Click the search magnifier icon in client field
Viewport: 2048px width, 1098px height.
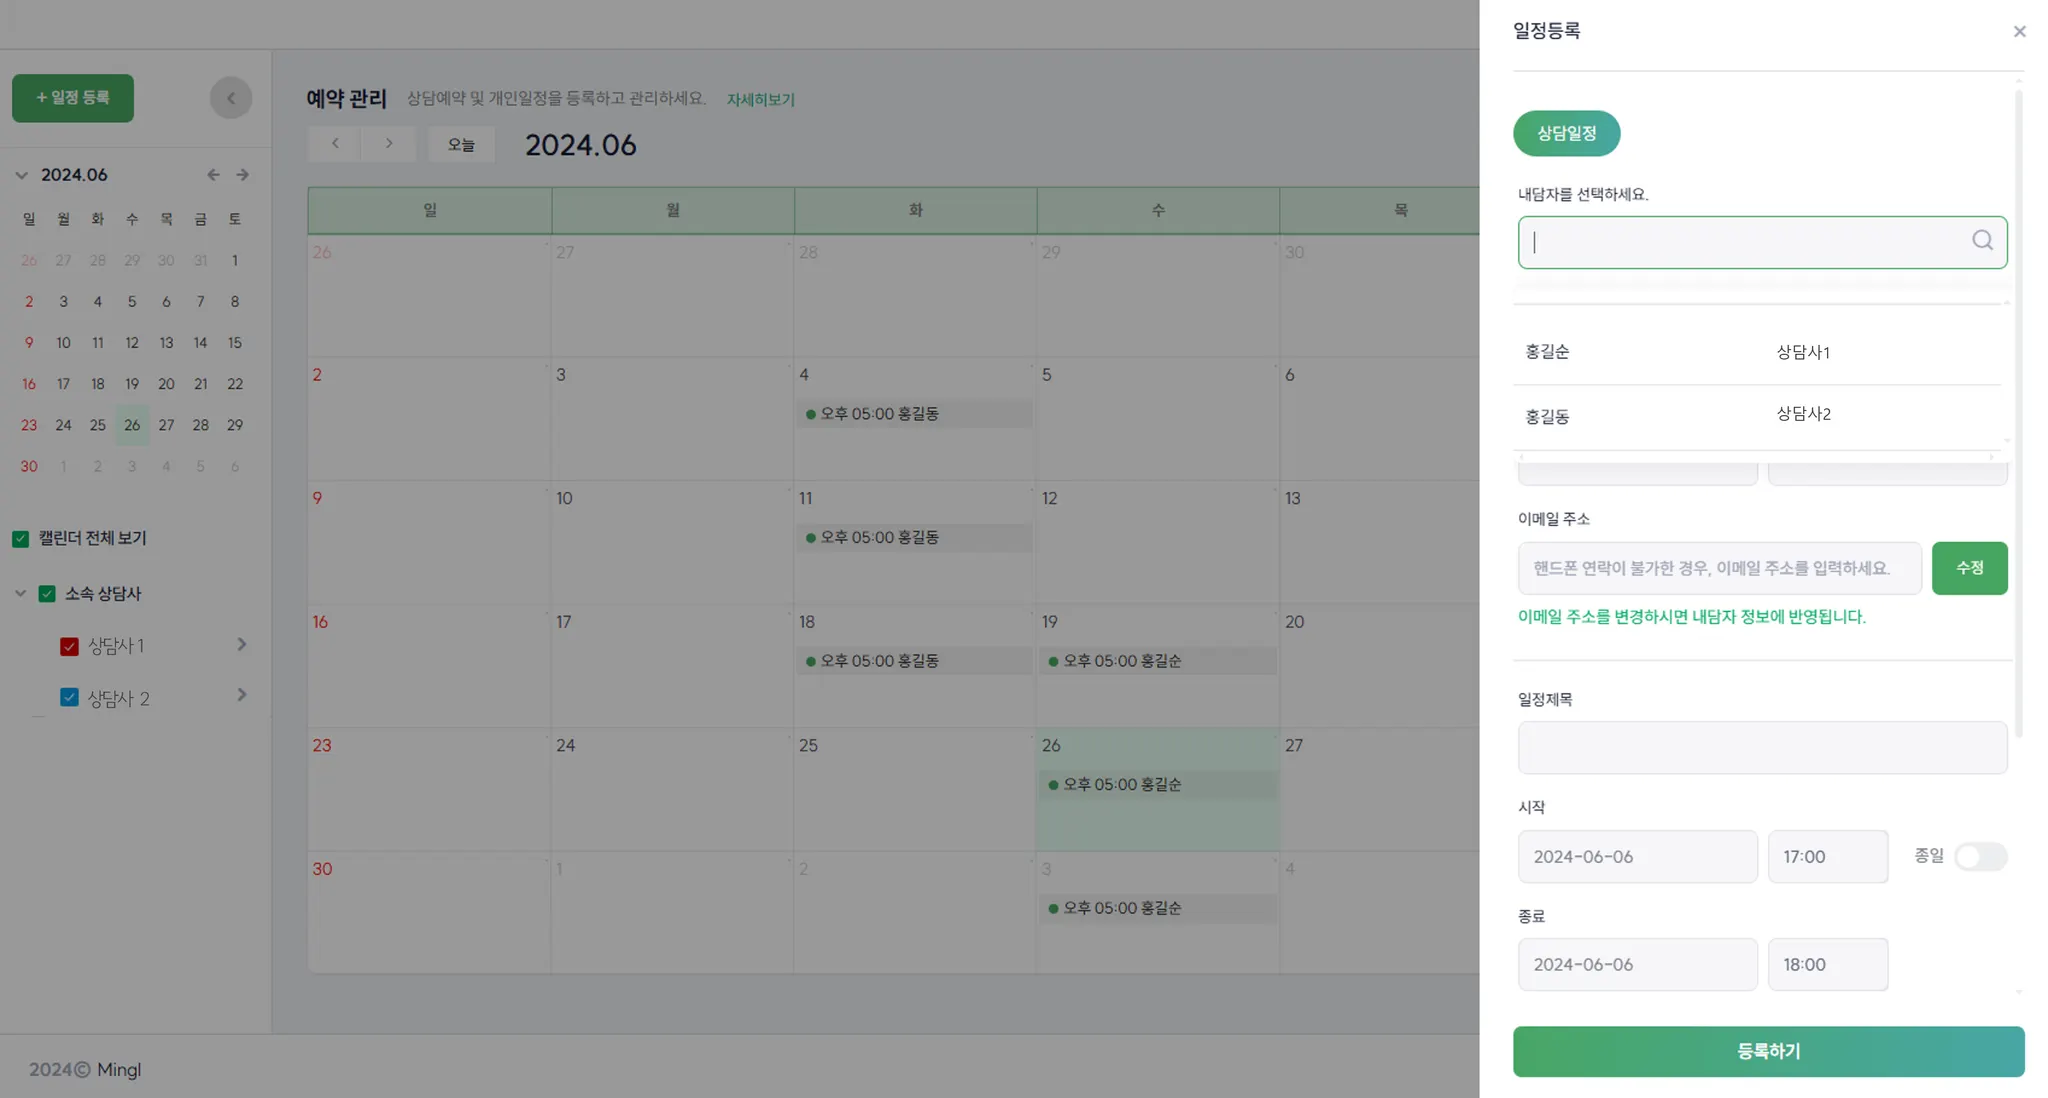coord(1982,241)
